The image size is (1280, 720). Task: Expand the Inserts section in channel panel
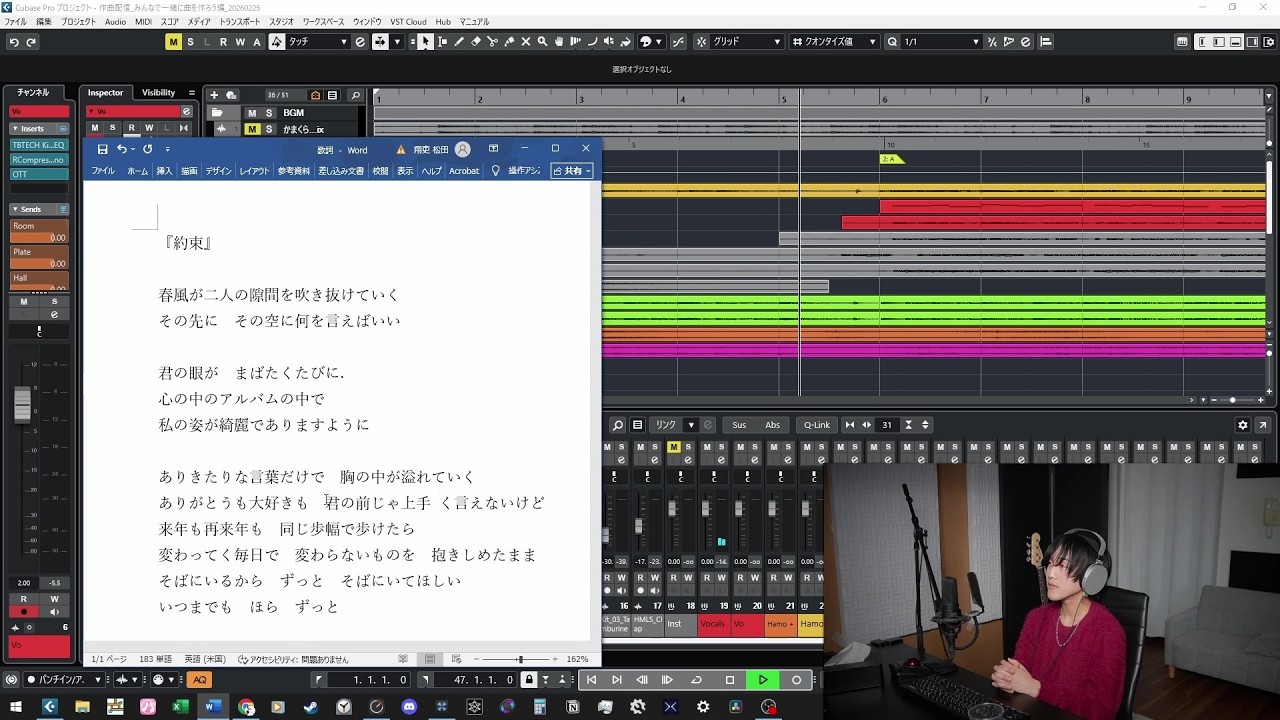coord(33,128)
